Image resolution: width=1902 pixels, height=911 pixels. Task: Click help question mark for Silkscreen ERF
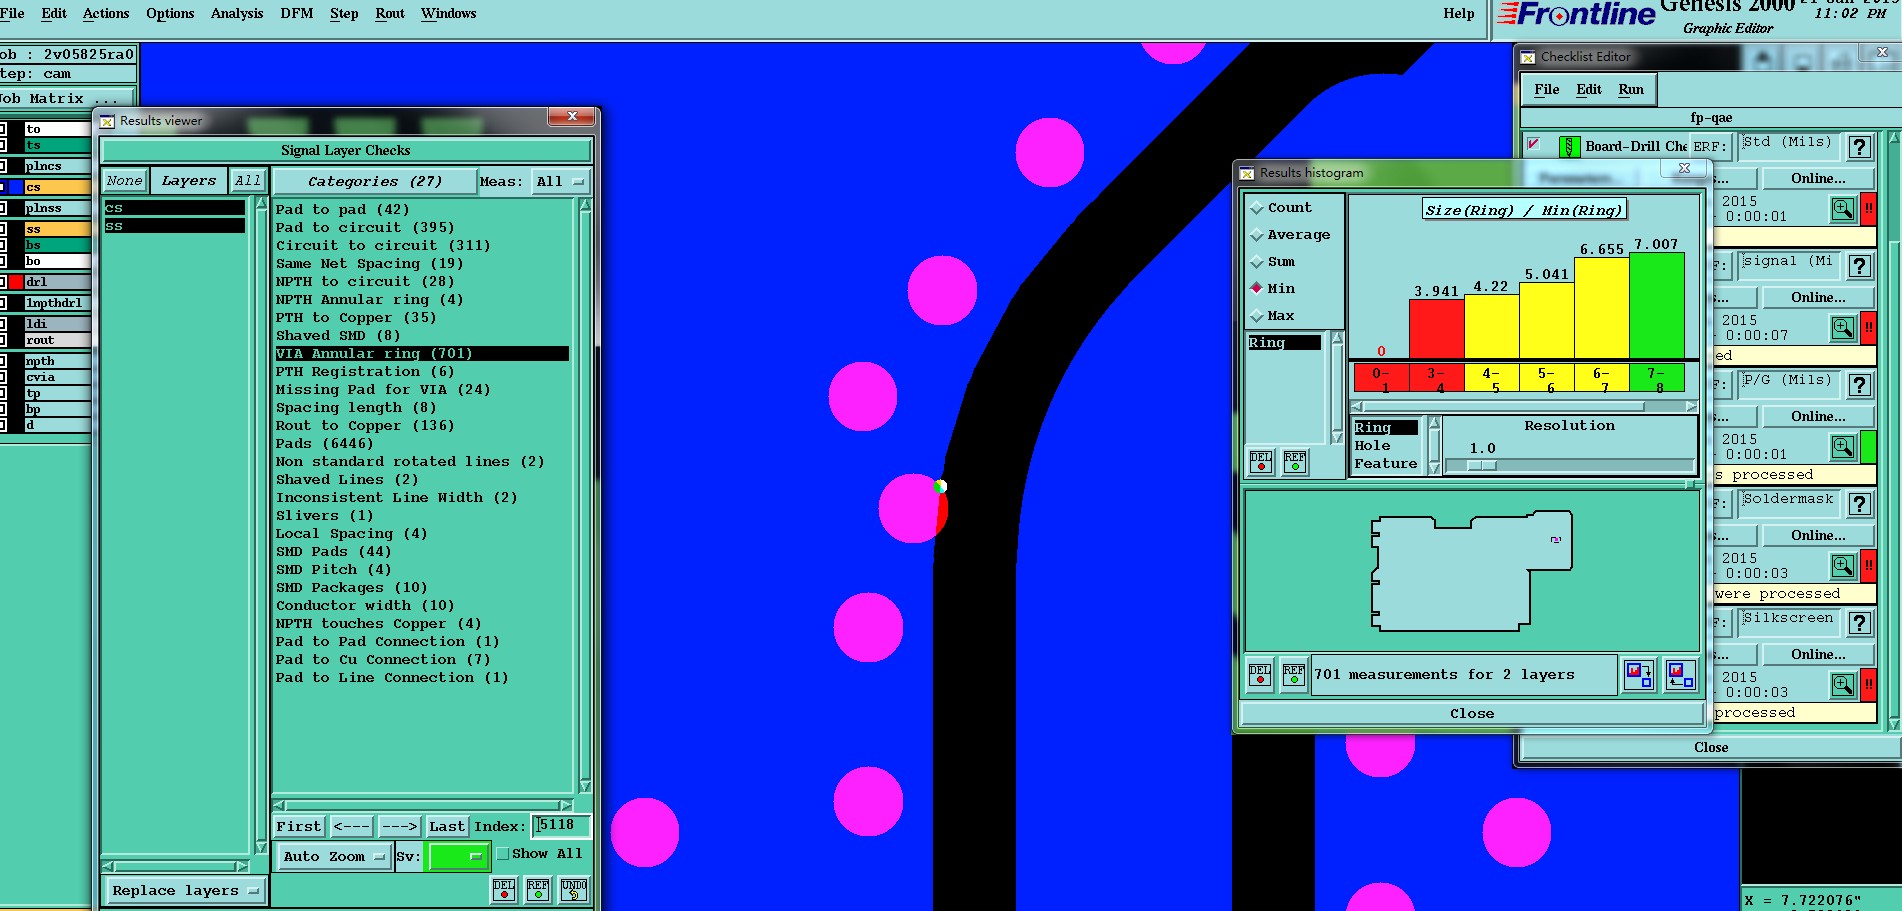1860,623
